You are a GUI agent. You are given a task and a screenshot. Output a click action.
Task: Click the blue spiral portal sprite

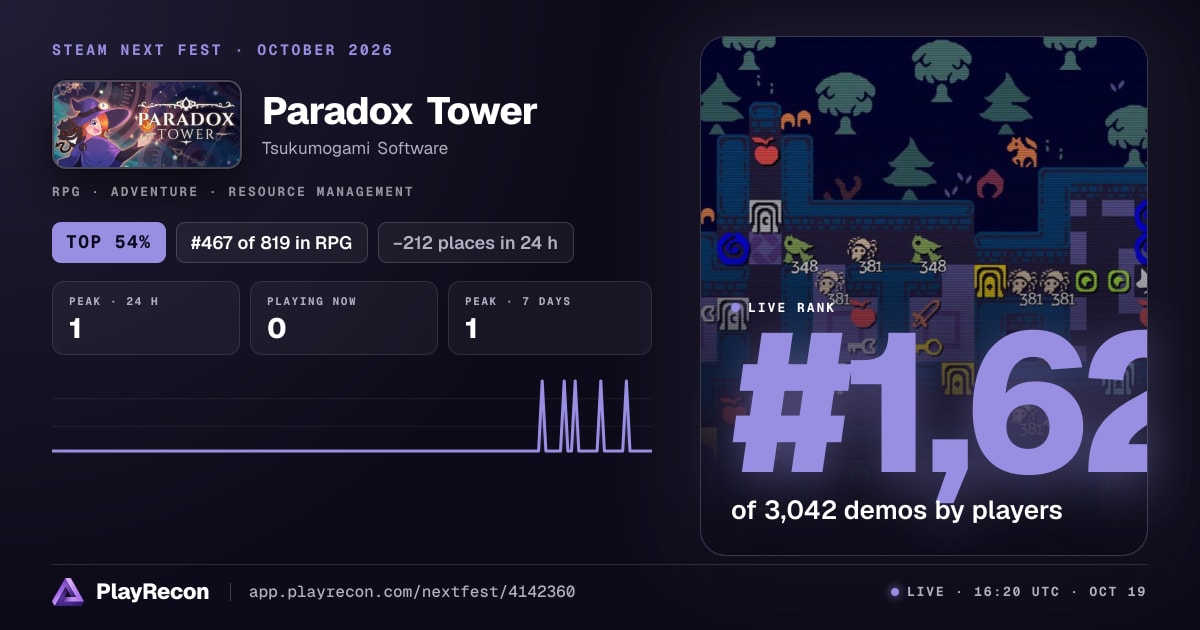pos(734,247)
